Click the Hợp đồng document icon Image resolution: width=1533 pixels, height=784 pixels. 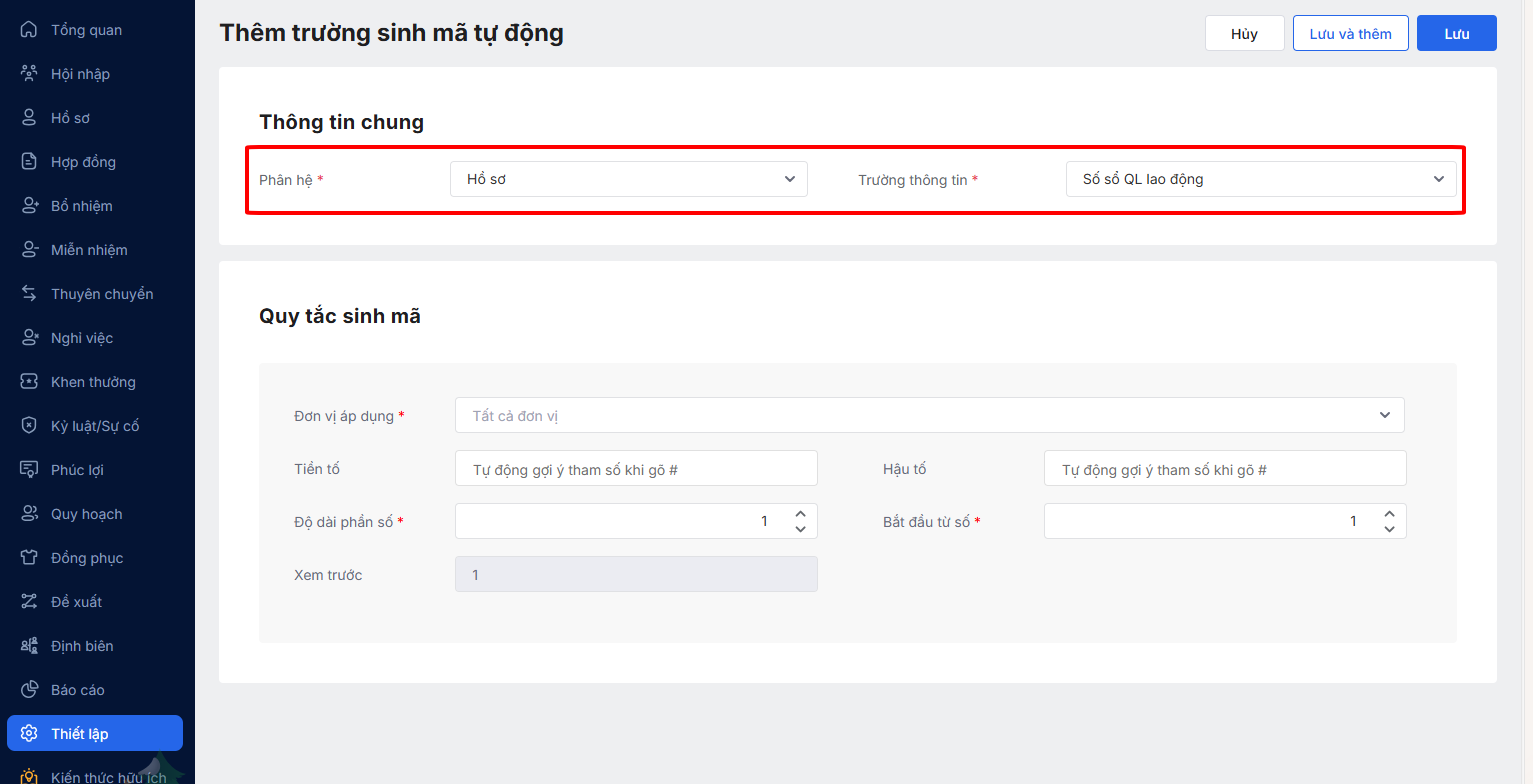(x=29, y=162)
